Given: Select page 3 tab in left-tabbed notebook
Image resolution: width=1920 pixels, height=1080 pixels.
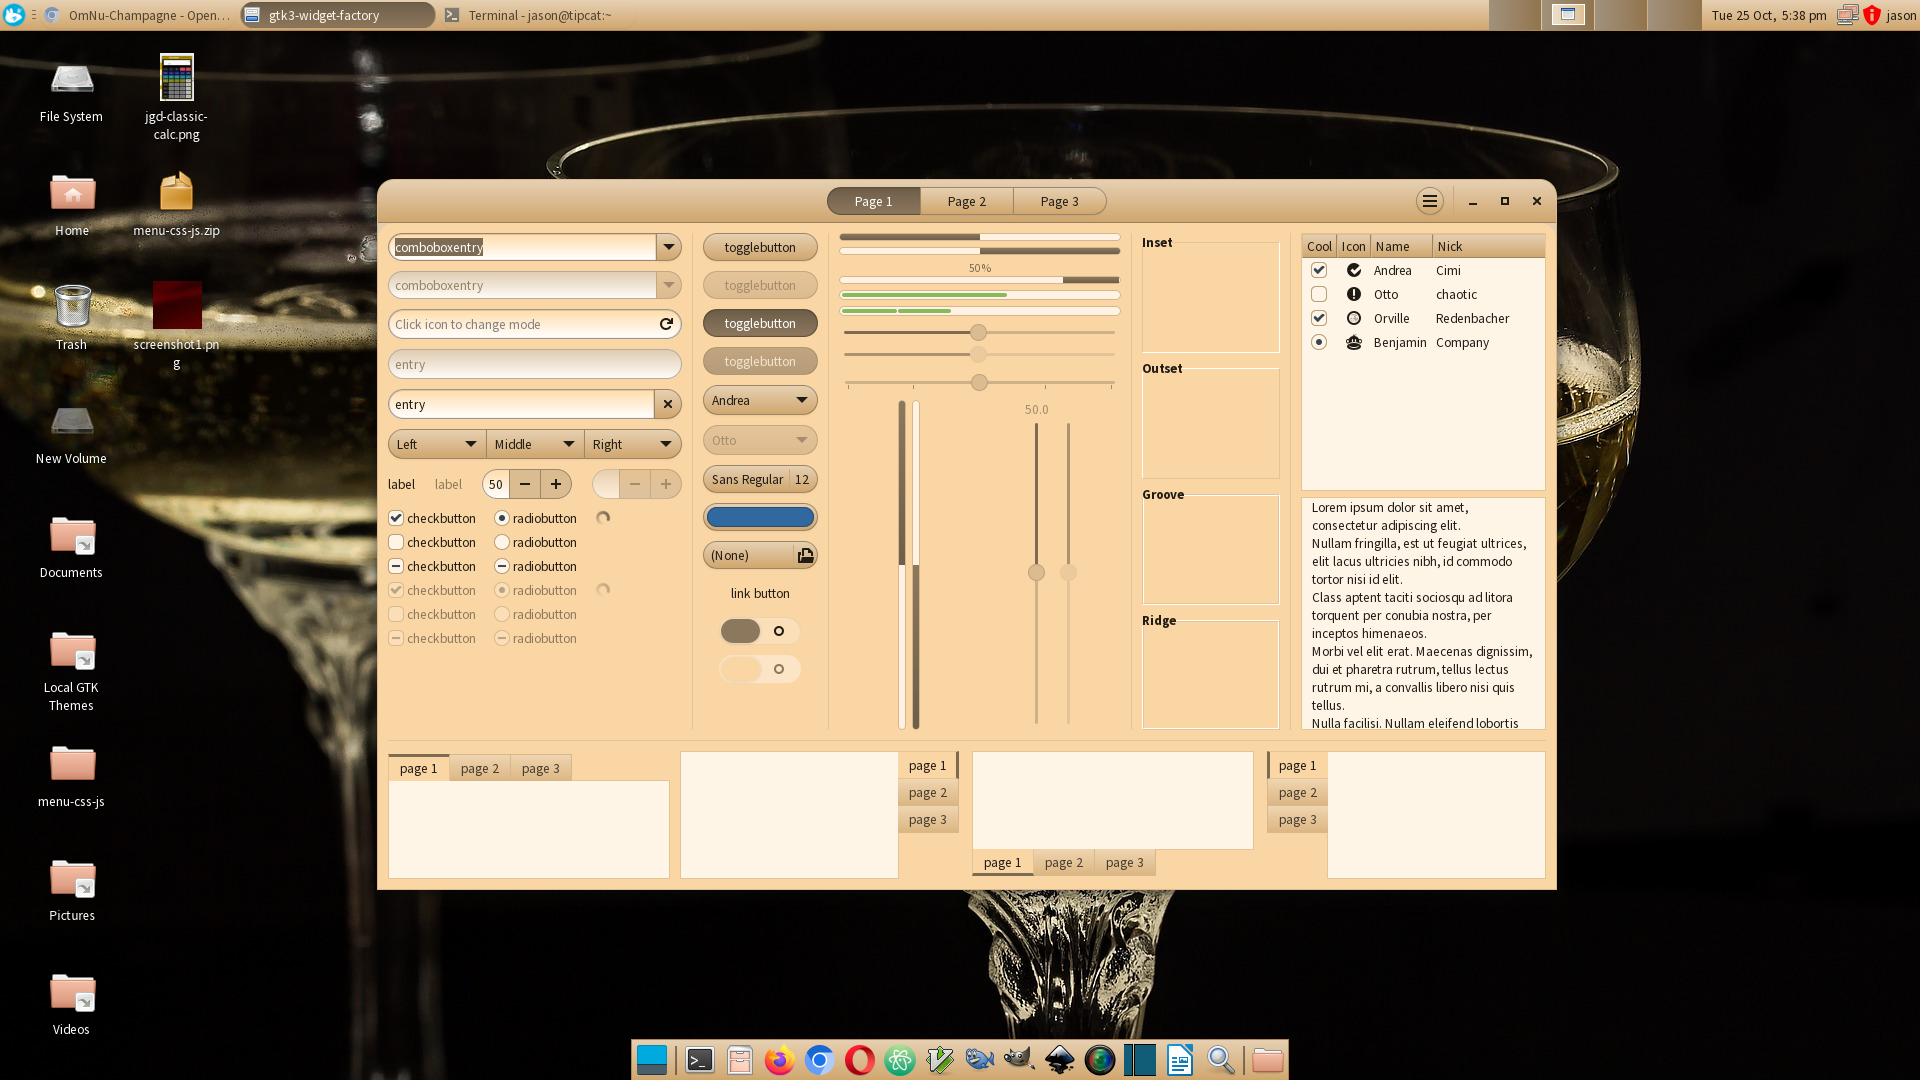Looking at the screenshot, I should pyautogui.click(x=1297, y=819).
